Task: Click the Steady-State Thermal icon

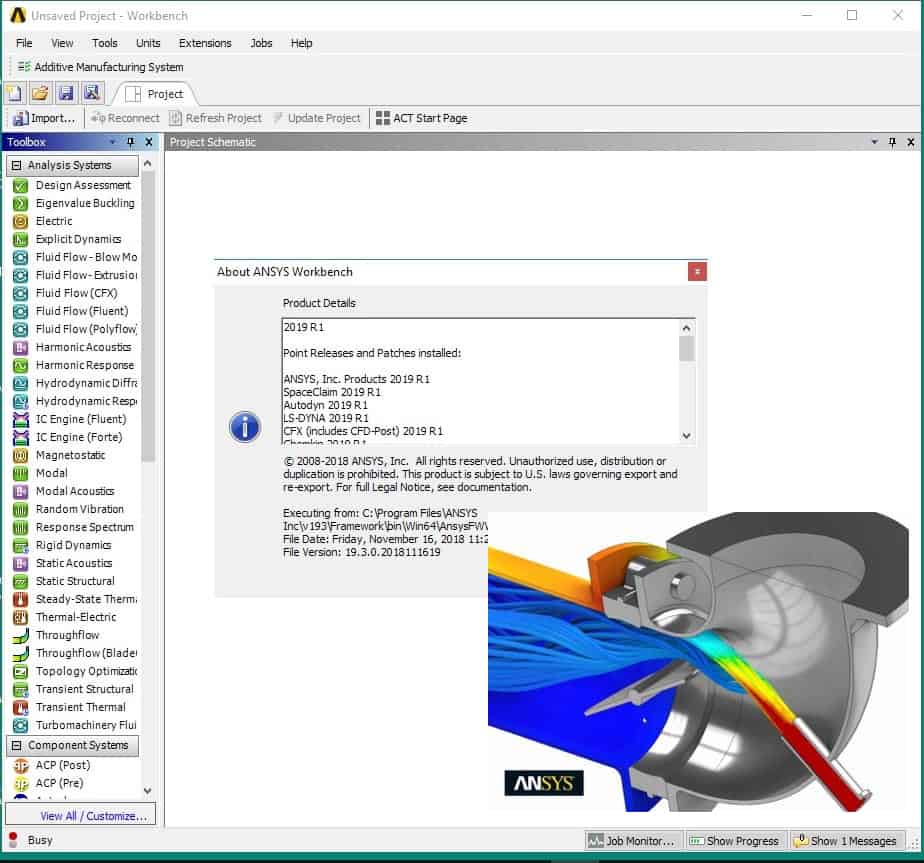Action: (21, 600)
